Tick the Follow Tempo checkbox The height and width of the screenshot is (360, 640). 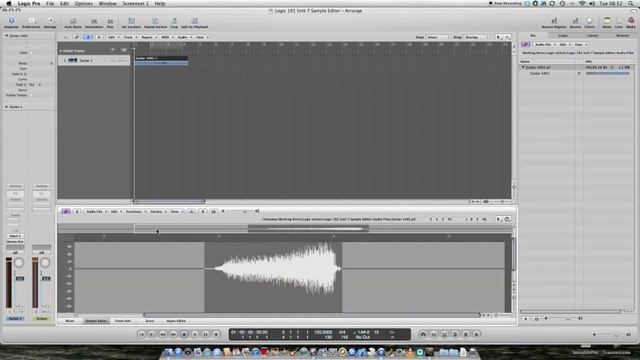(x=31, y=95)
